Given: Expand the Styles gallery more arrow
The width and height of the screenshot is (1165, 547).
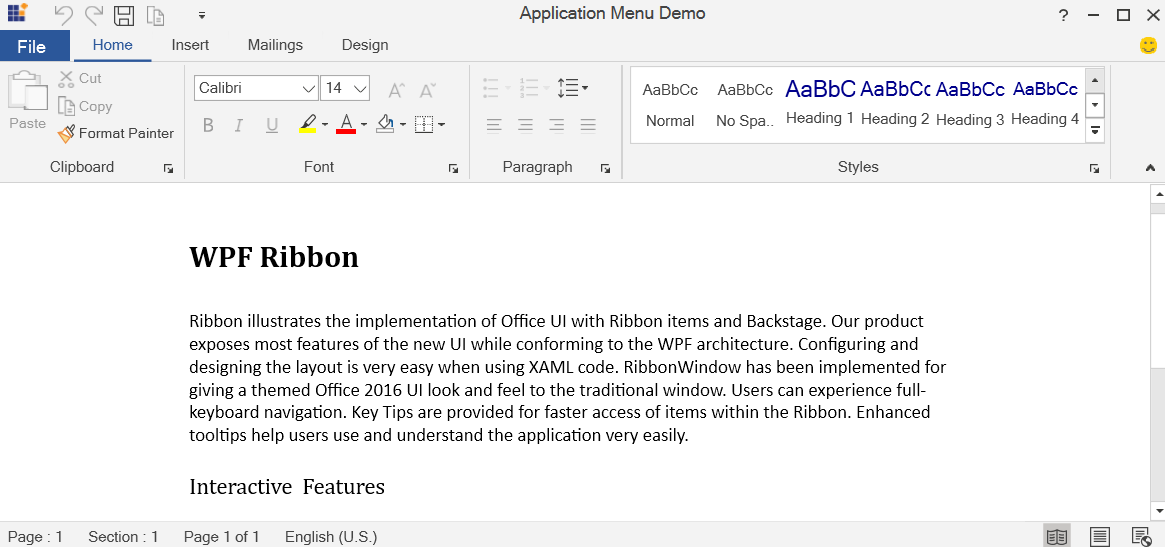Looking at the screenshot, I should coord(1094,130).
